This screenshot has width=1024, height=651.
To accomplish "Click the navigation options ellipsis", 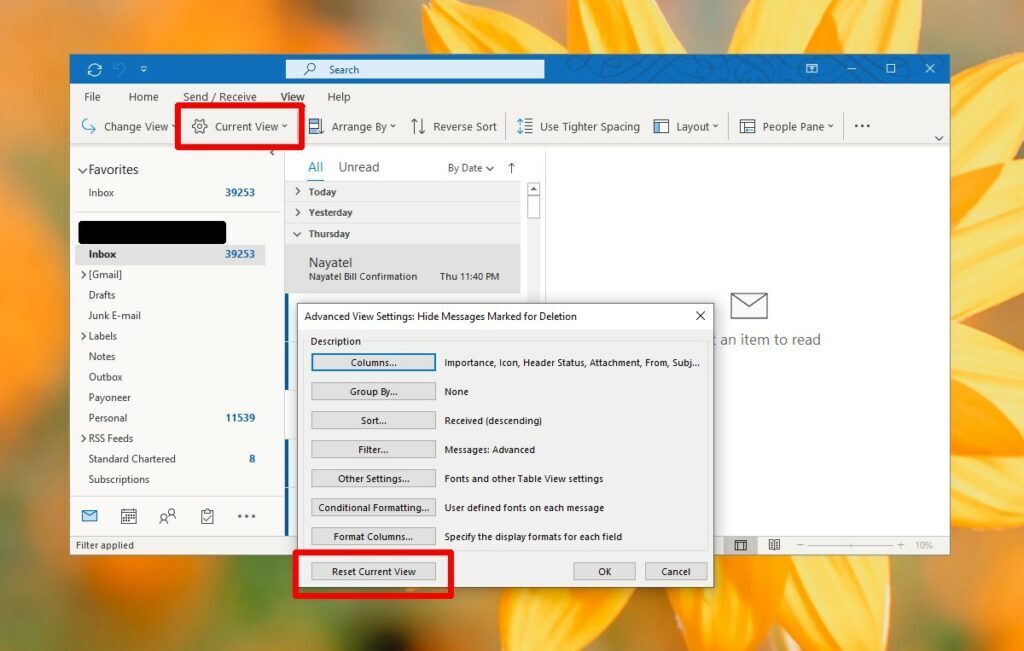I will 246,516.
